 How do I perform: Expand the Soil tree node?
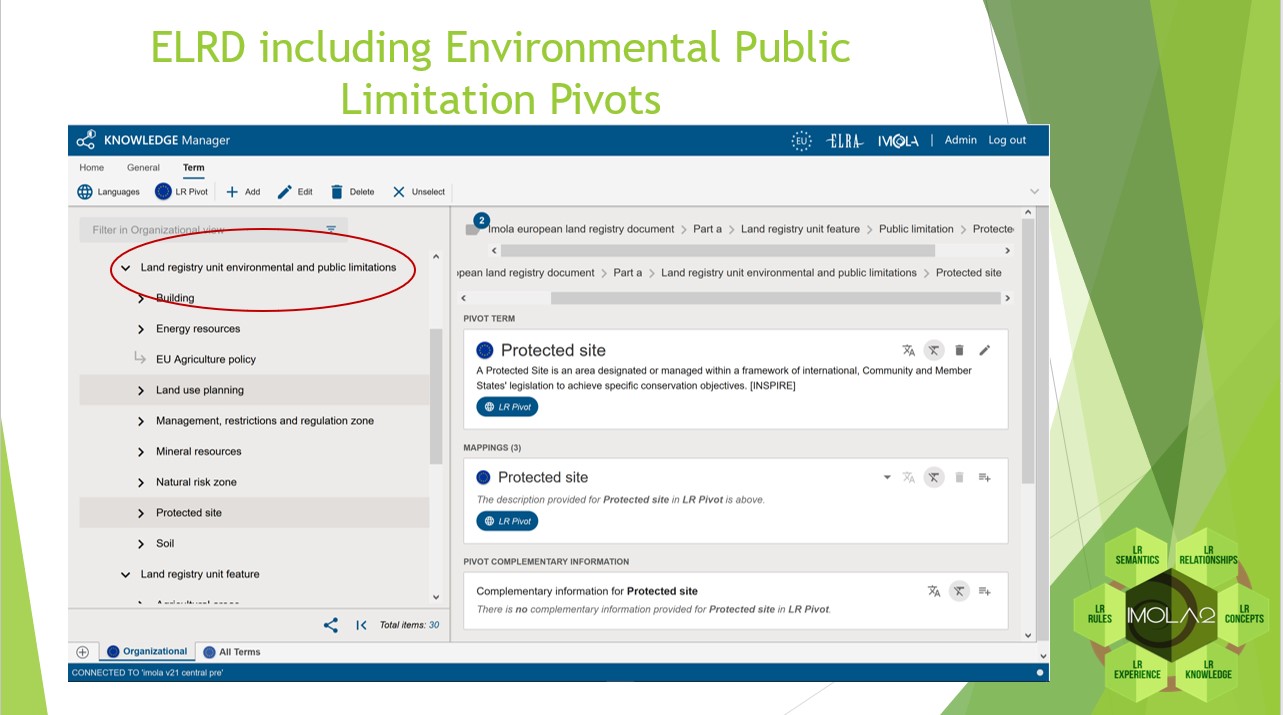(x=141, y=544)
